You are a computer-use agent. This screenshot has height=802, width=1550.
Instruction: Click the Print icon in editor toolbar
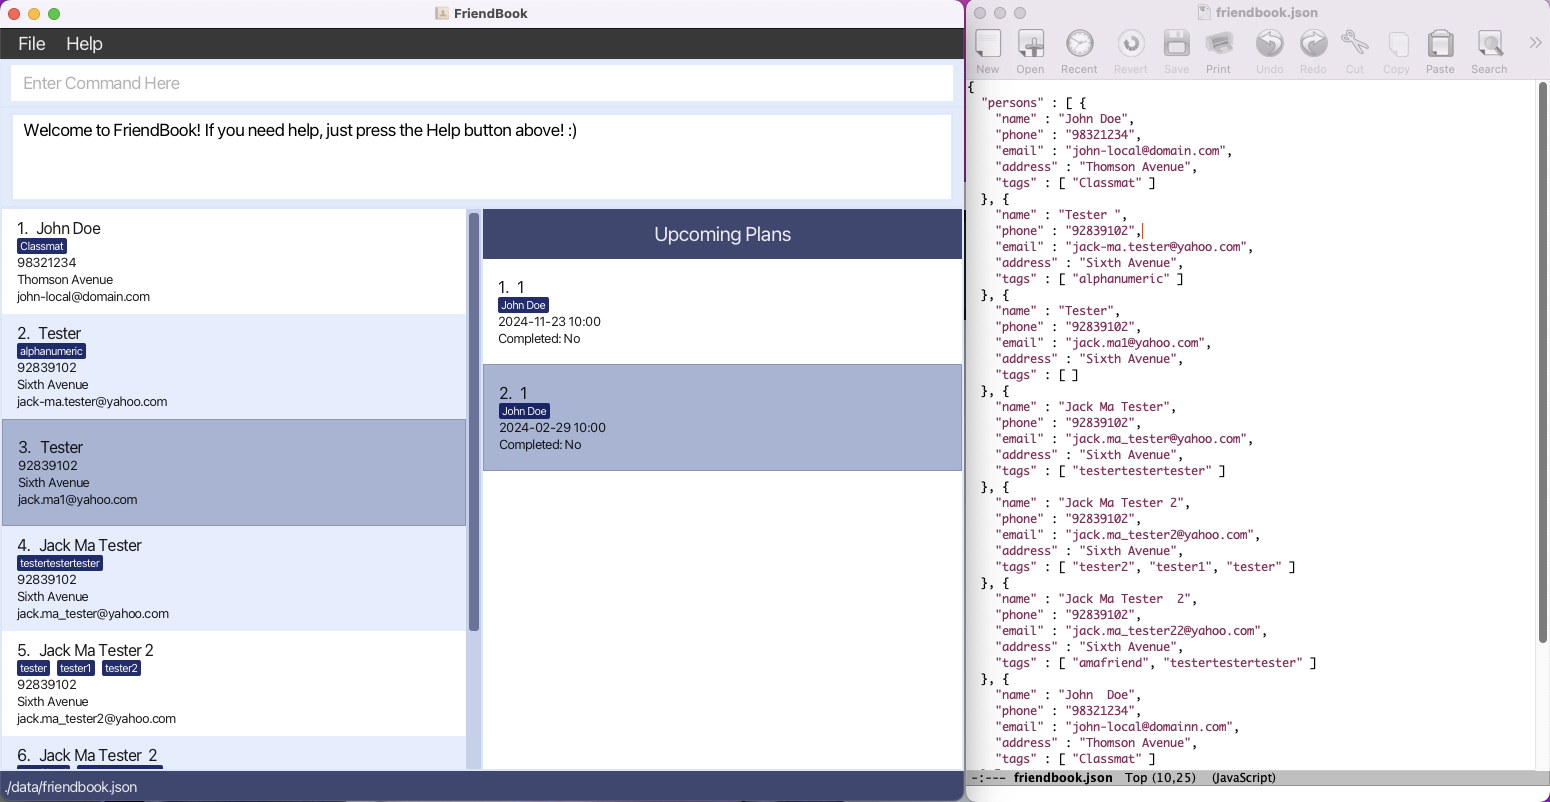tap(1219, 44)
